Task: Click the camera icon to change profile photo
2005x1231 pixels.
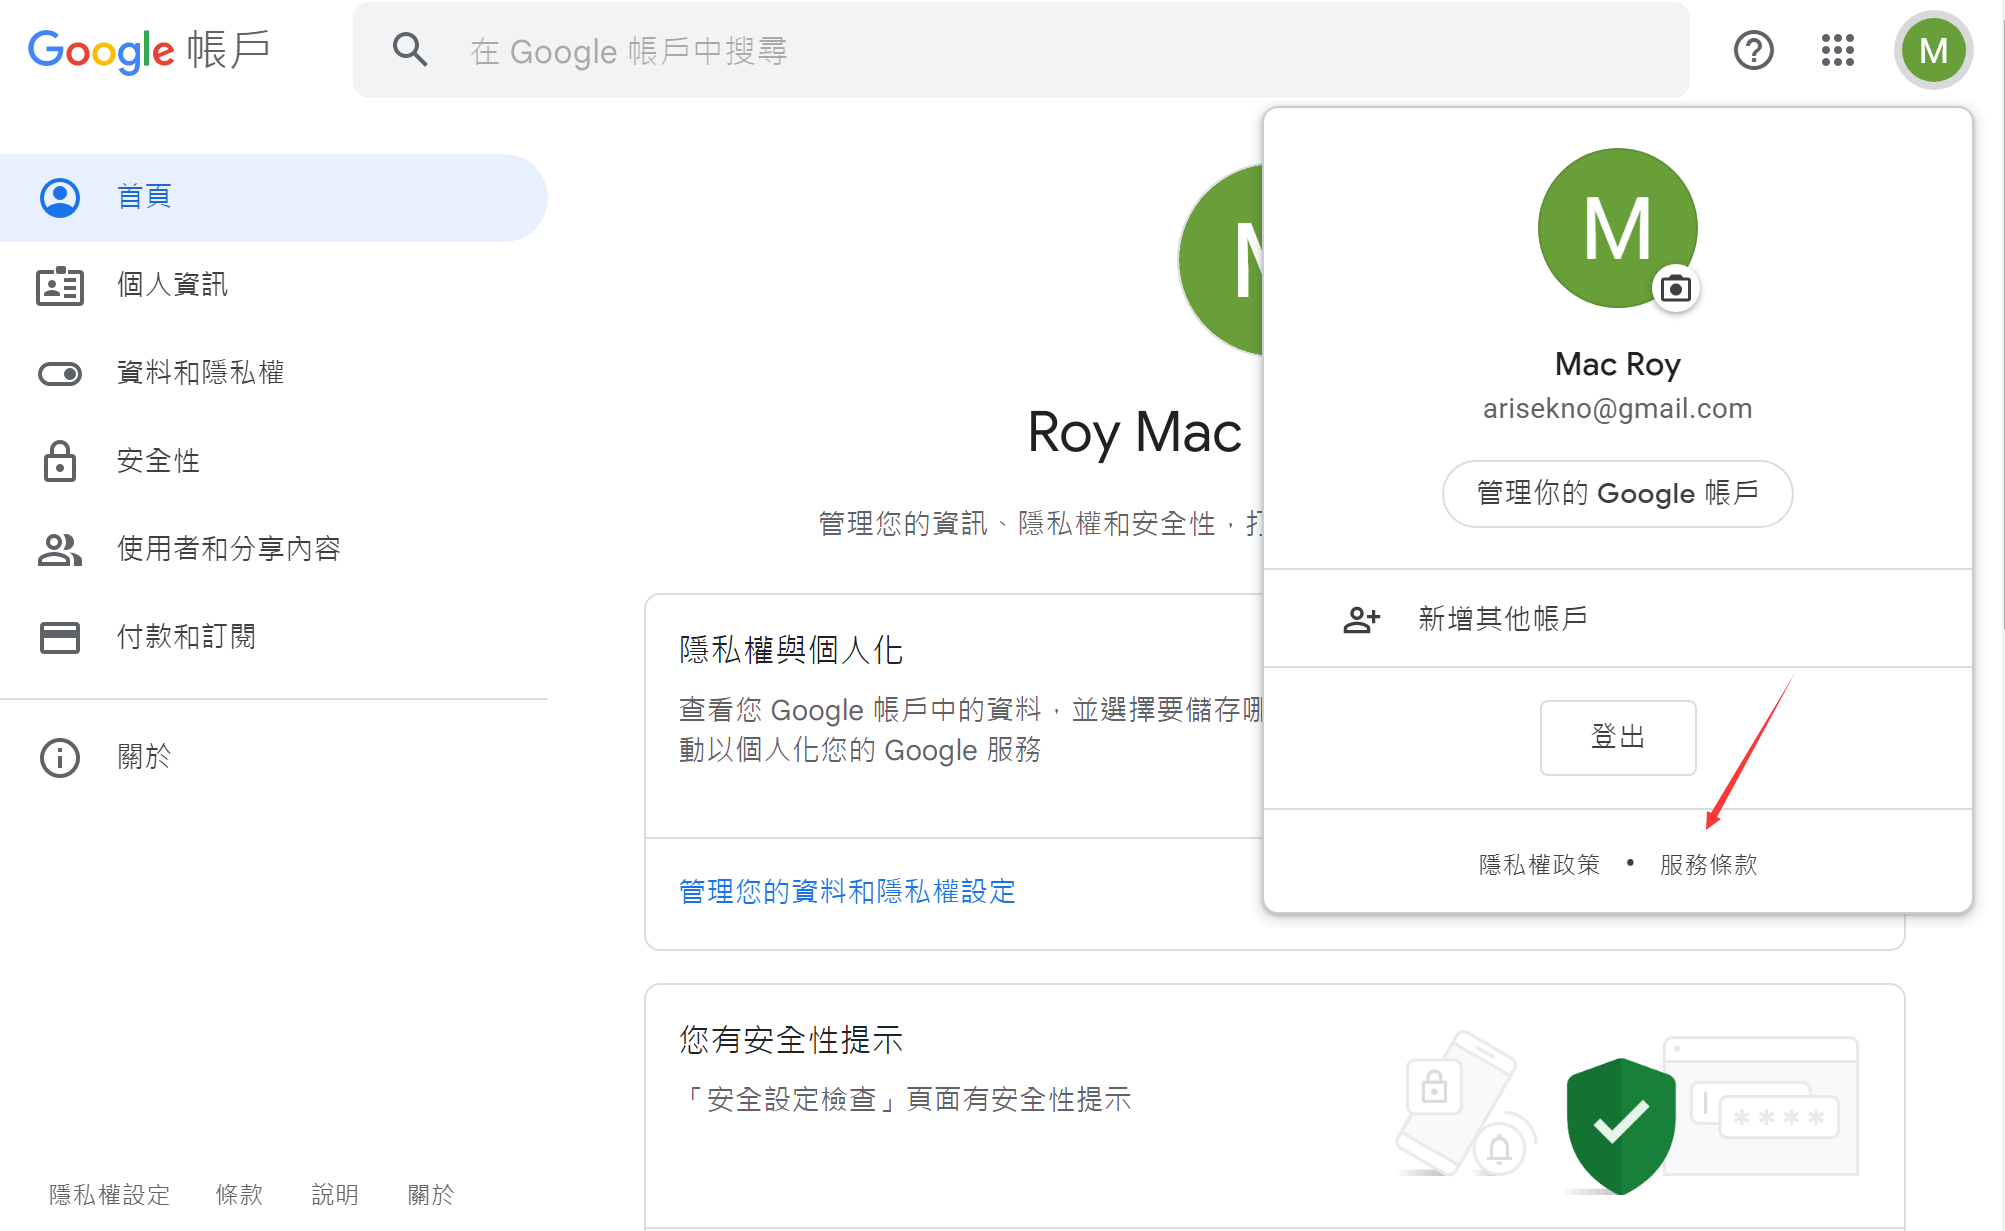Action: (1676, 289)
